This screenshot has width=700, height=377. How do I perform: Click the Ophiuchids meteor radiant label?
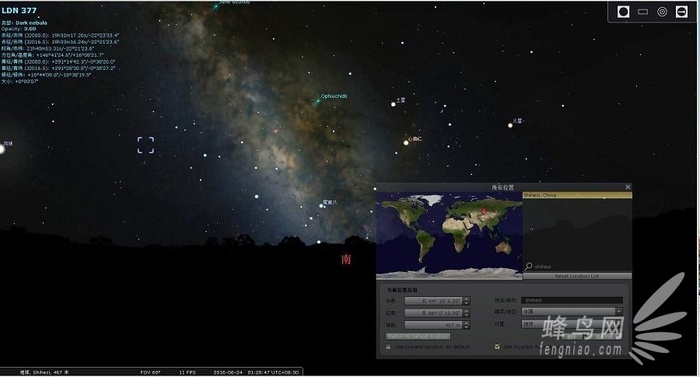pos(333,96)
